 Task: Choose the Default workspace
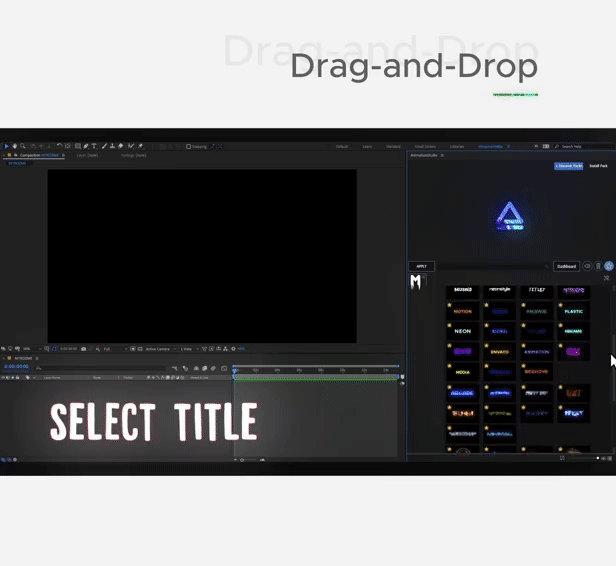[x=342, y=147]
